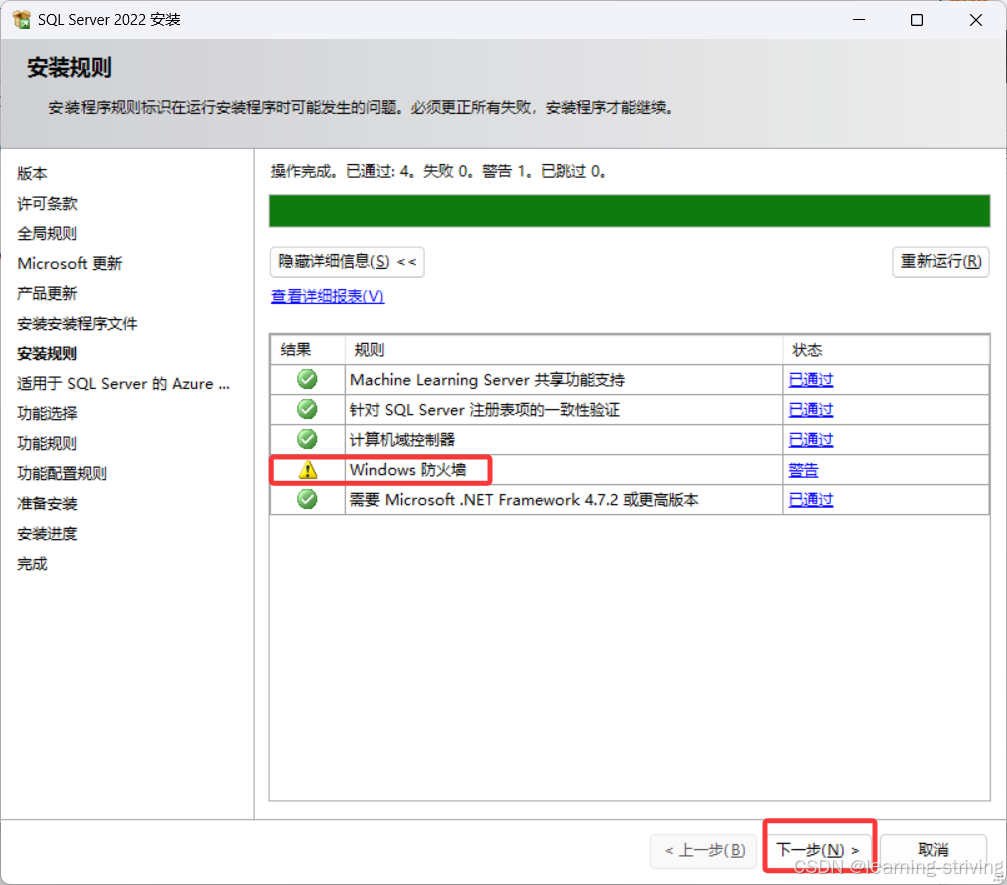Maximize the SQL Server 2022 安装 window
1007x885 pixels.
click(x=917, y=20)
